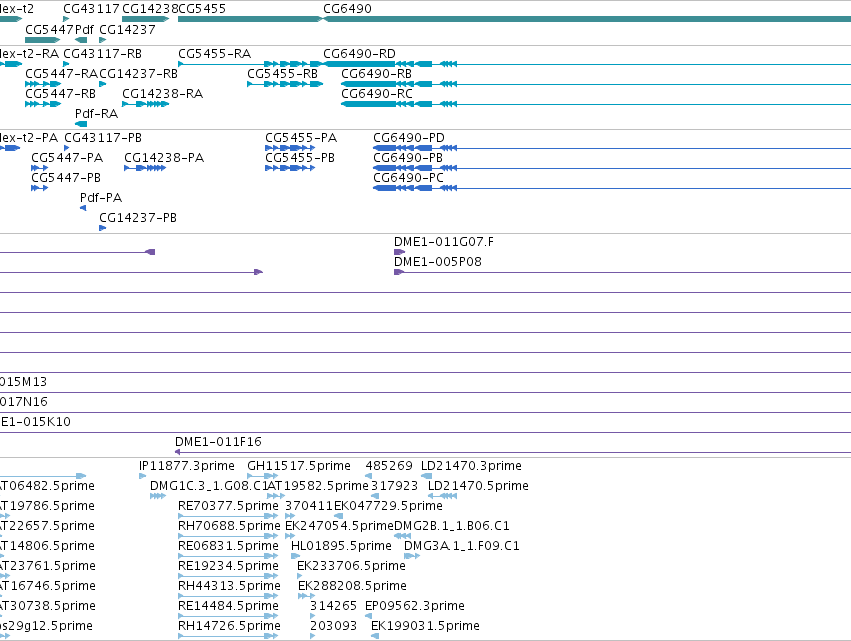Click transcript Pdf-RA

point(96,113)
